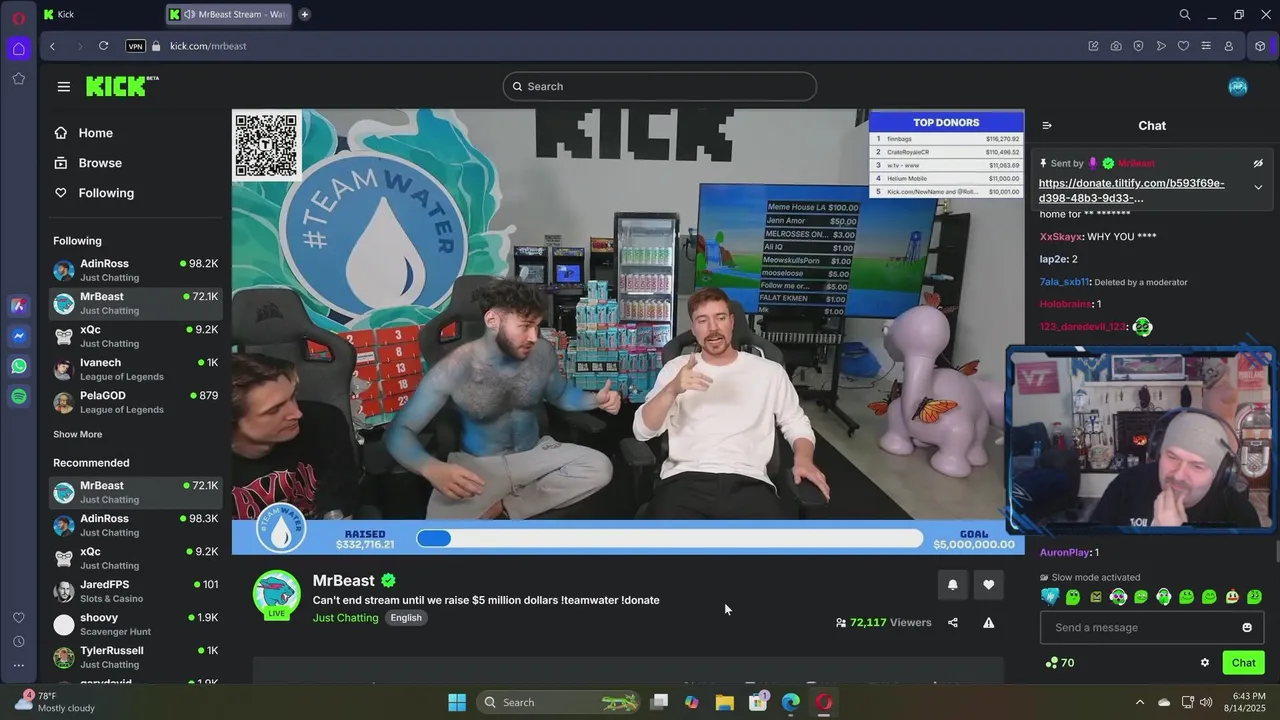Screen dimensions: 1280x720
Task: Open Microsoft Edge from the taskbar
Action: 790,702
